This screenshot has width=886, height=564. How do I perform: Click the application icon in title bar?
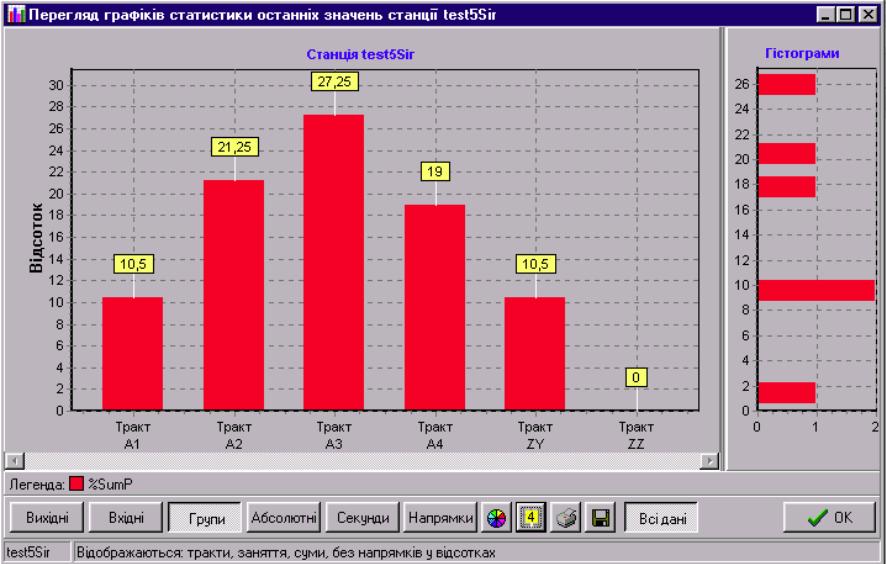click(16, 14)
